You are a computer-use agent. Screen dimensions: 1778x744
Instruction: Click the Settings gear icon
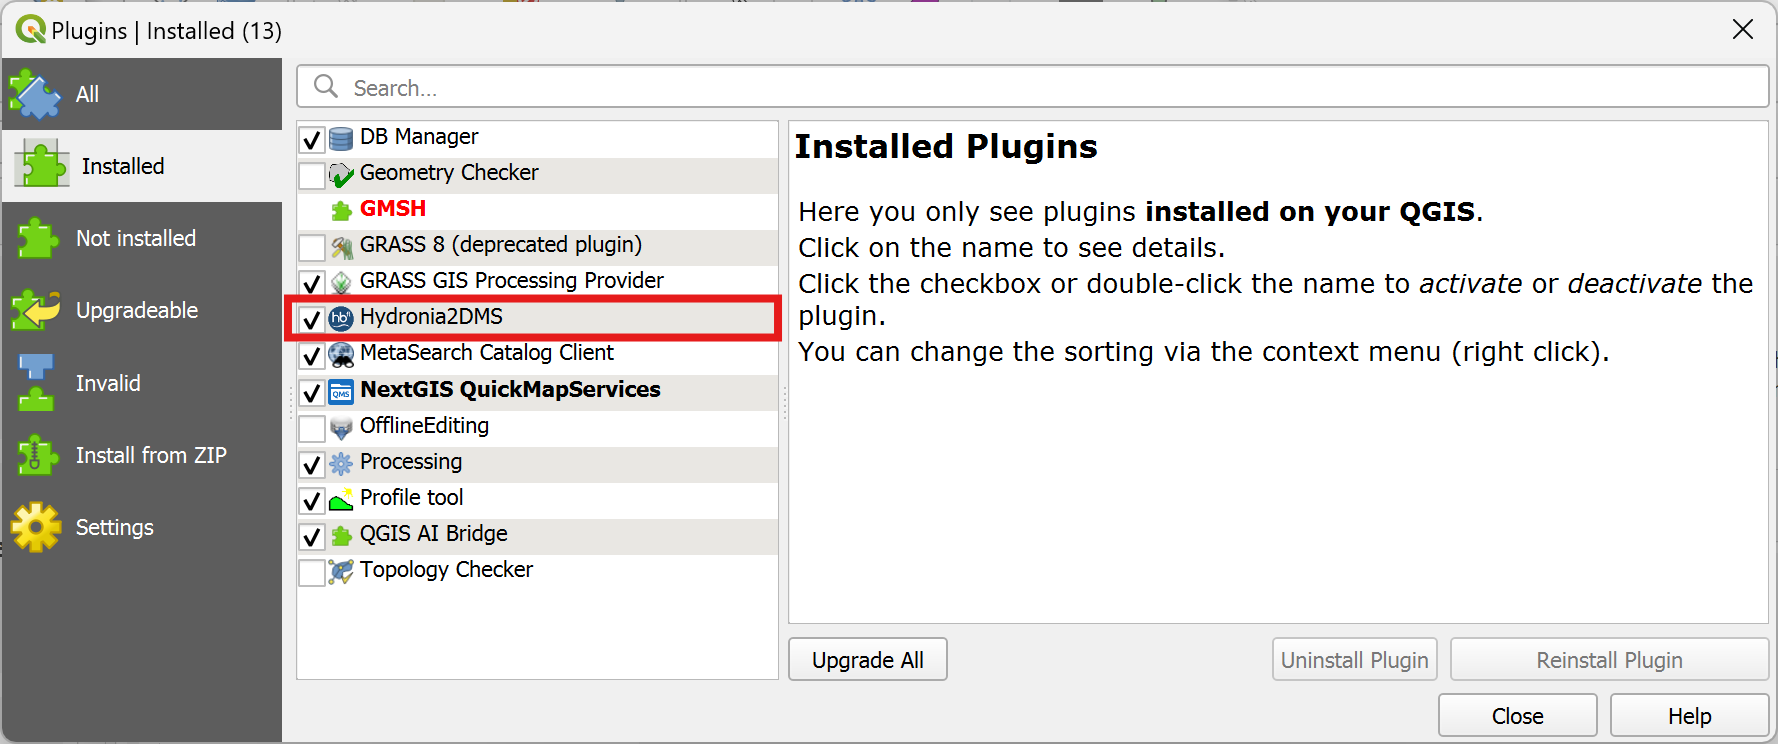tap(35, 527)
